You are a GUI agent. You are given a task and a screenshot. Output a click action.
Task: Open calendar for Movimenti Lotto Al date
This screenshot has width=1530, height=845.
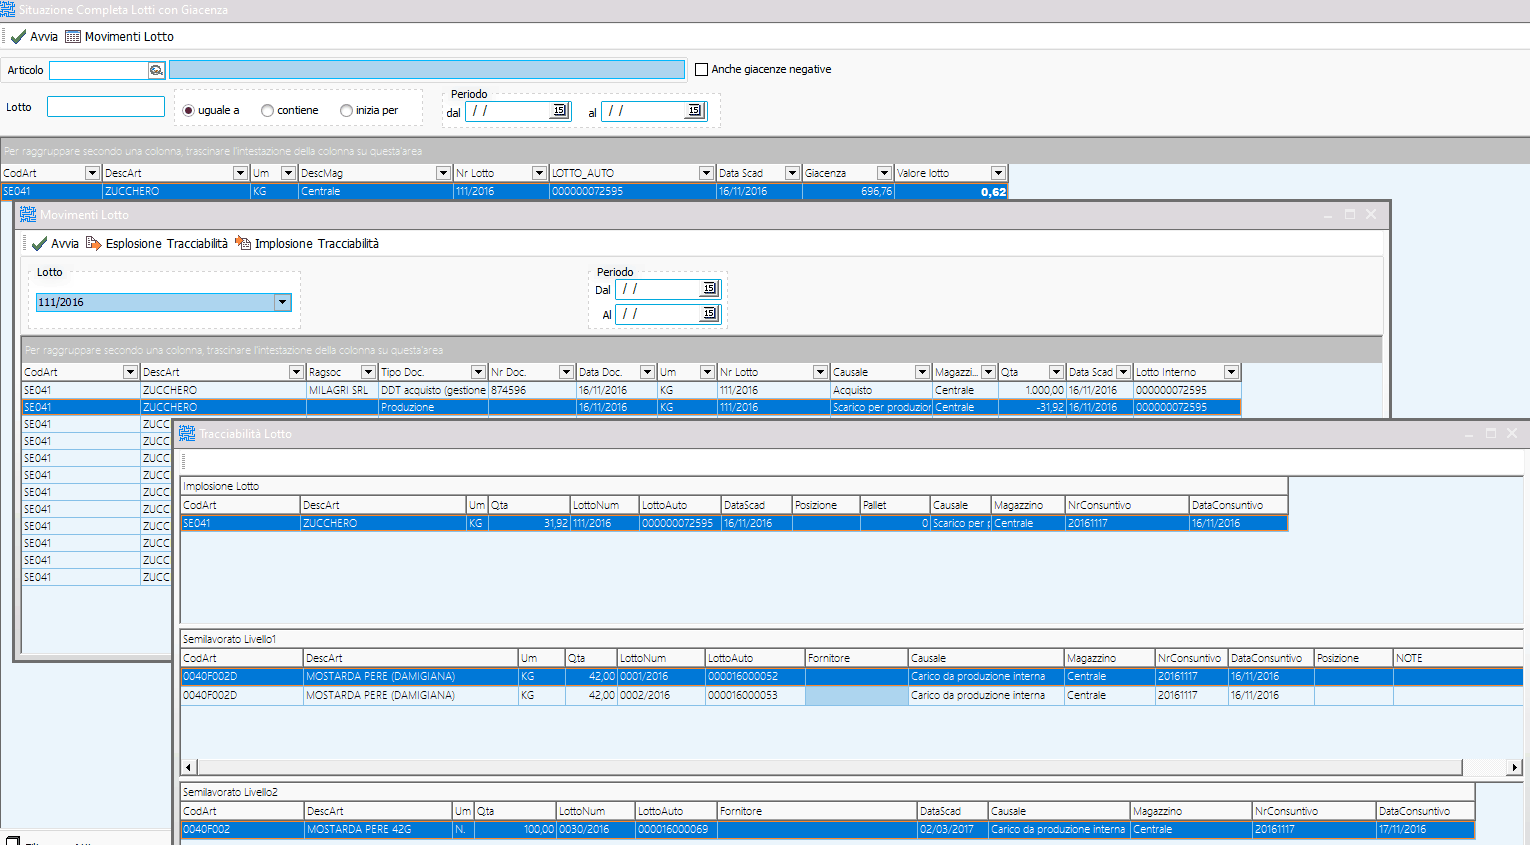pyautogui.click(x=709, y=314)
